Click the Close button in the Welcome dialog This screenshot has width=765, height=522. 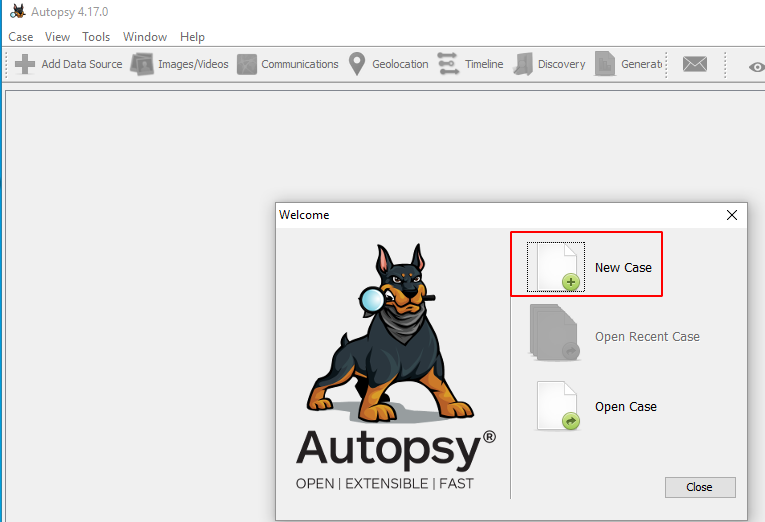click(700, 487)
